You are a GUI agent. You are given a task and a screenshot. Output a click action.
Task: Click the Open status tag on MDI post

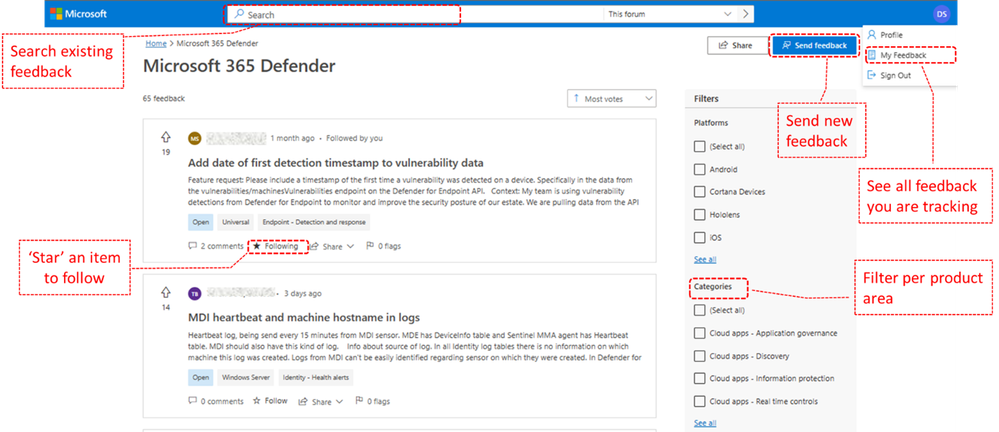pyautogui.click(x=201, y=377)
